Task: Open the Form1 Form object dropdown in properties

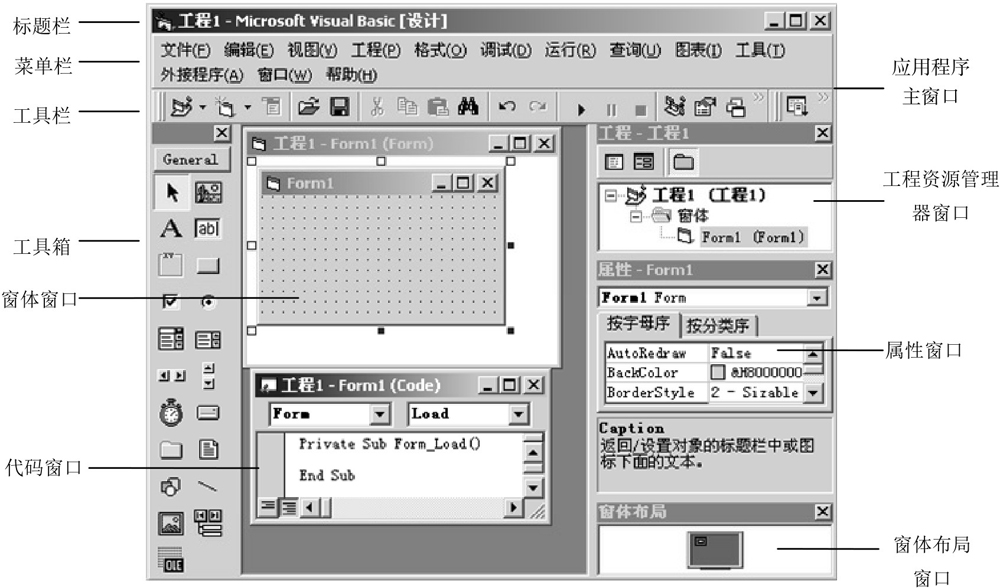Action: [x=816, y=298]
